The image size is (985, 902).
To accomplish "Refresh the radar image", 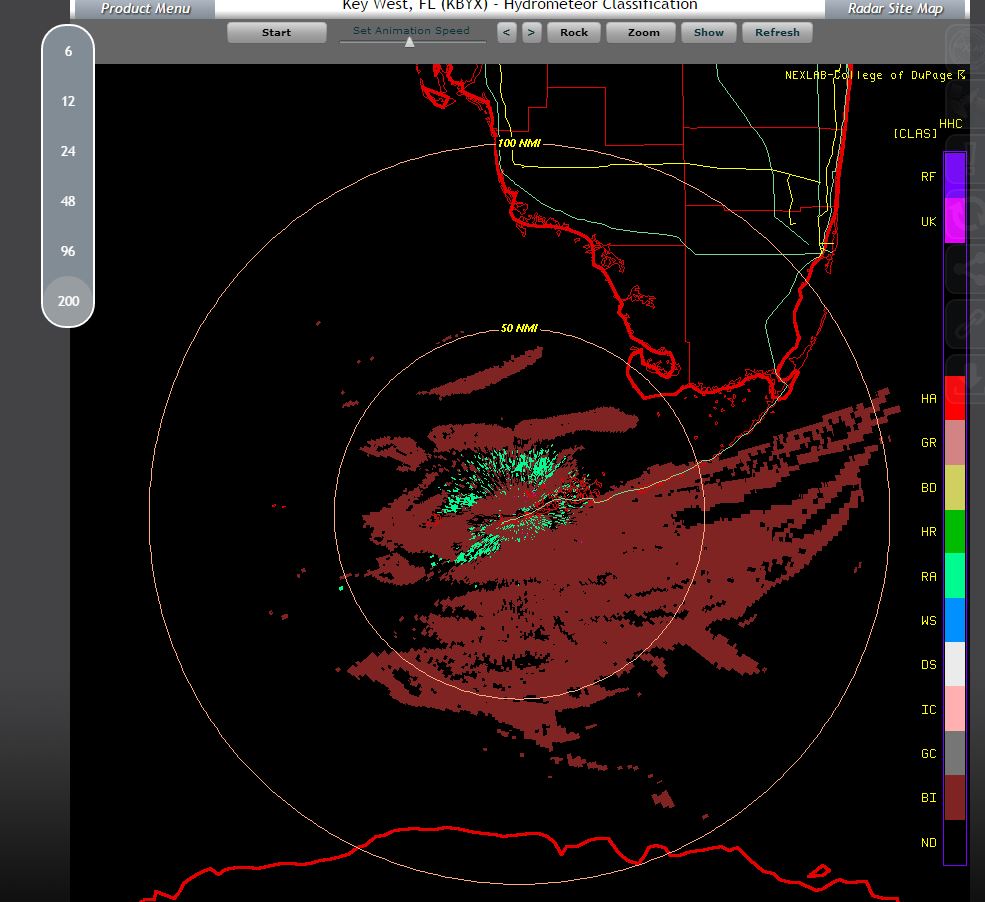I will point(777,32).
